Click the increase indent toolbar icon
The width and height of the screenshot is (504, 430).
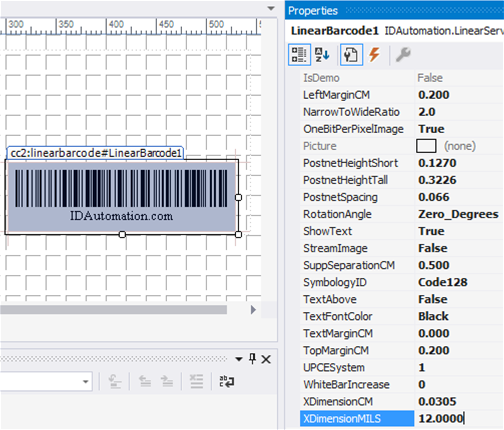click(167, 381)
